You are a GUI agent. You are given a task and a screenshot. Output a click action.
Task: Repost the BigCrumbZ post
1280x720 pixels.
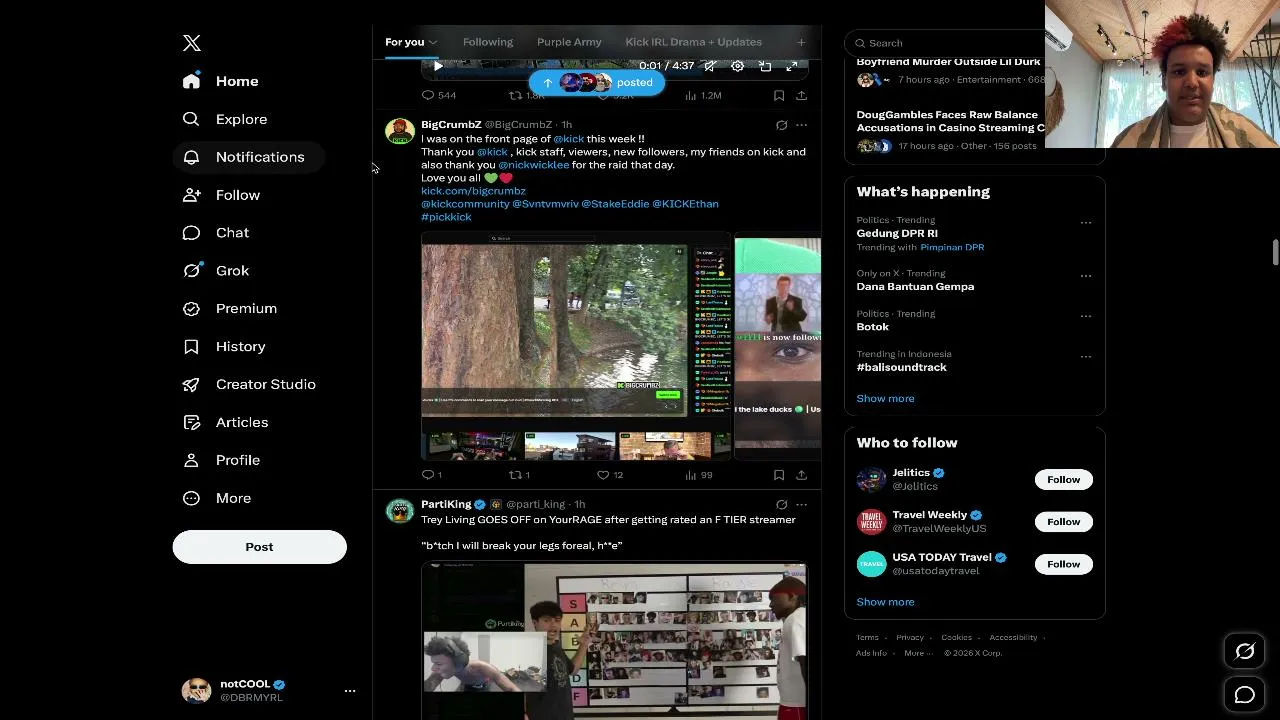click(516, 475)
